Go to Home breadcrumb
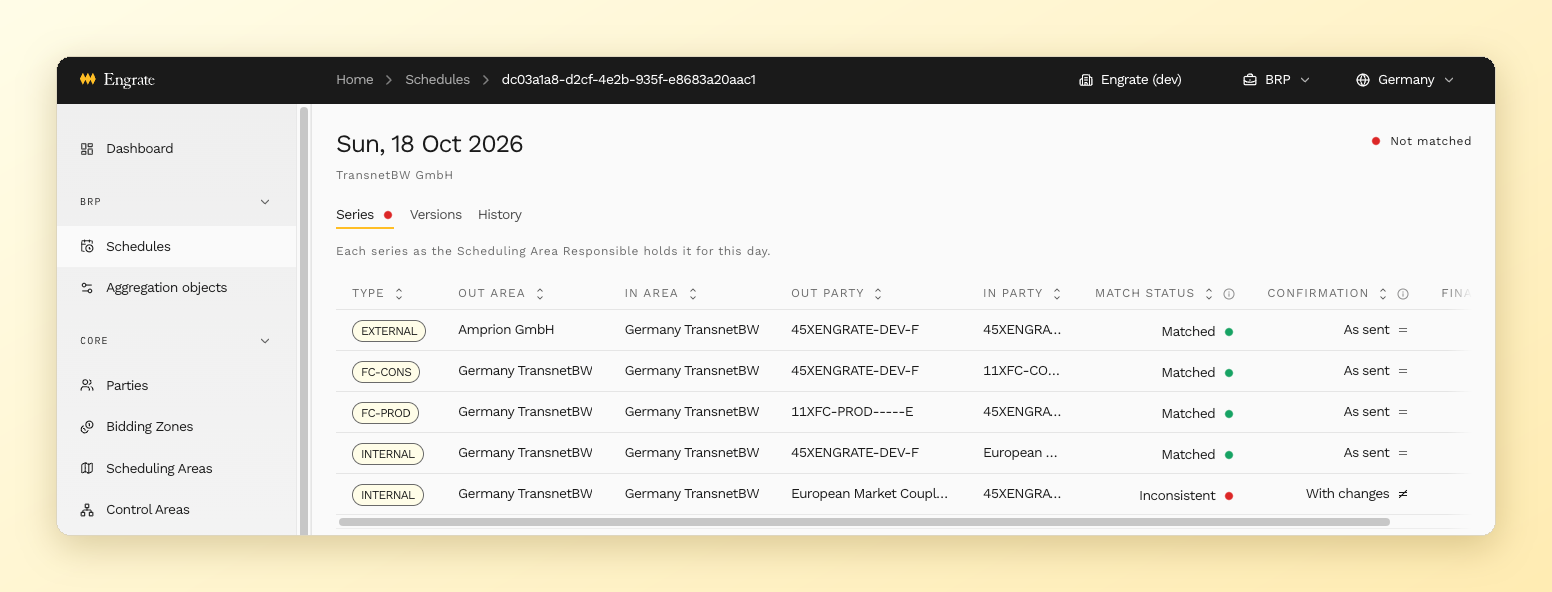1552x592 pixels. (x=355, y=80)
